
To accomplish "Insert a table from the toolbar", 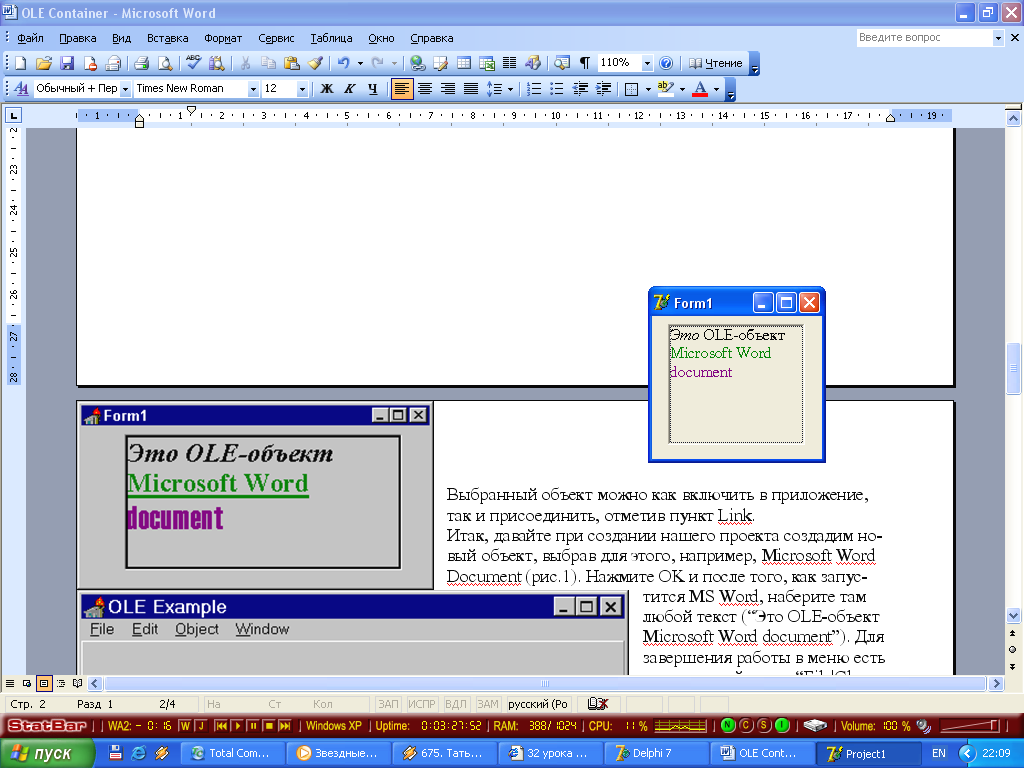I will click(464, 63).
